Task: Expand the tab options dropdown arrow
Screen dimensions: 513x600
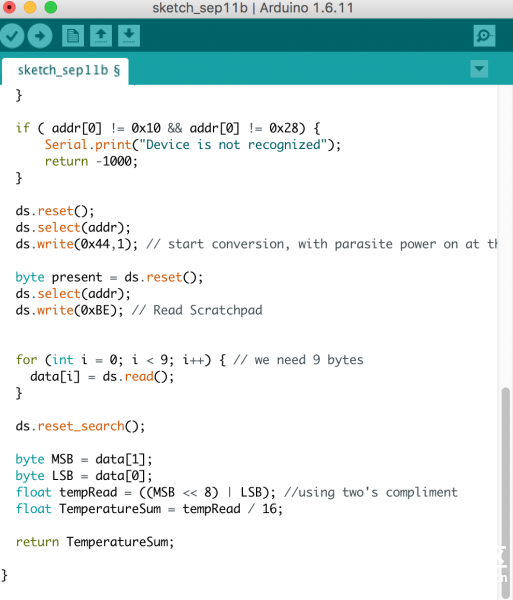Action: (x=479, y=69)
